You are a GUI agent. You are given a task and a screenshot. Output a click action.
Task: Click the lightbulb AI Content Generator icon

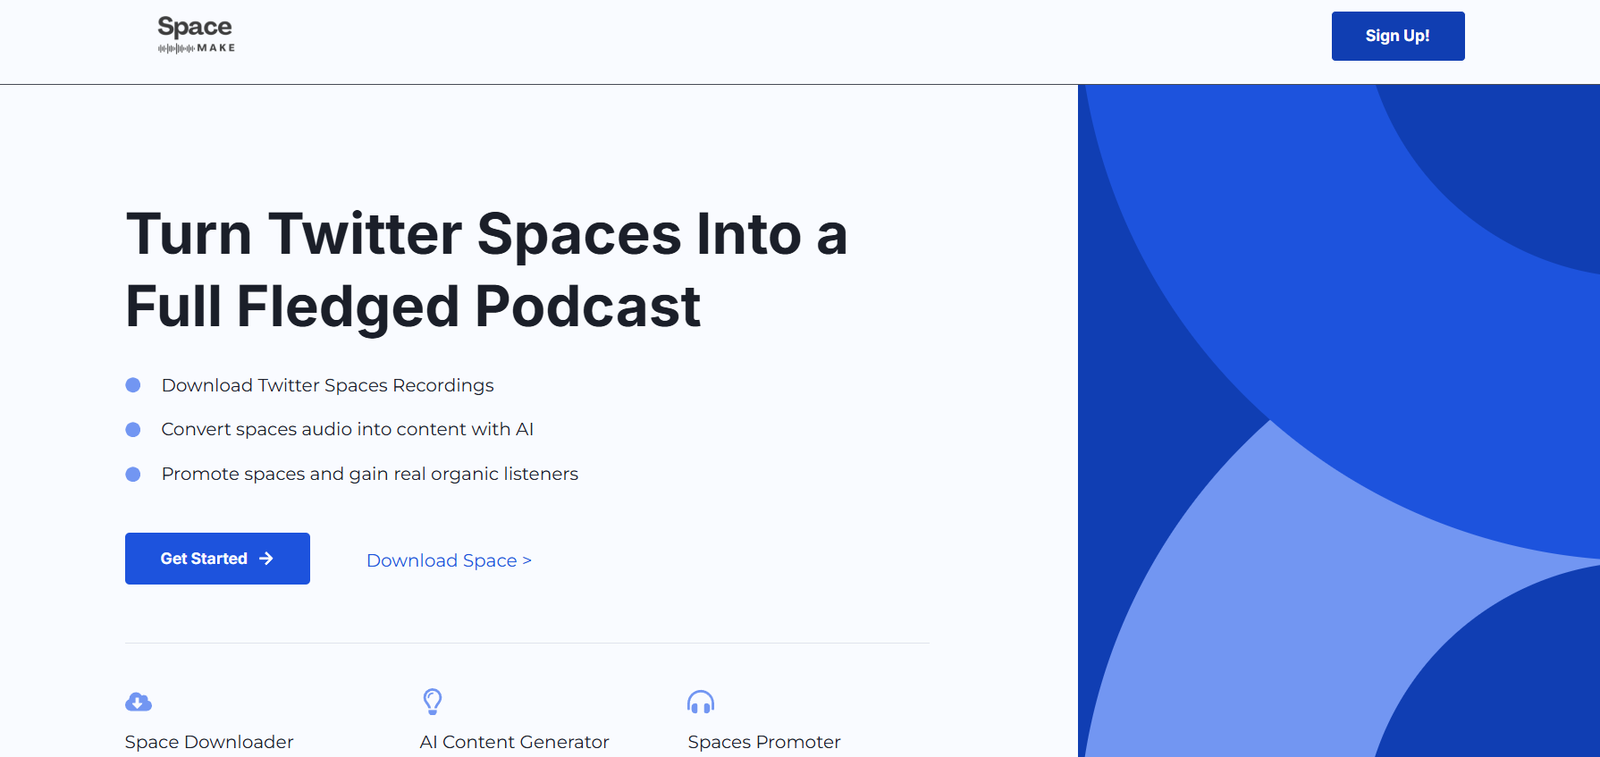tap(432, 701)
